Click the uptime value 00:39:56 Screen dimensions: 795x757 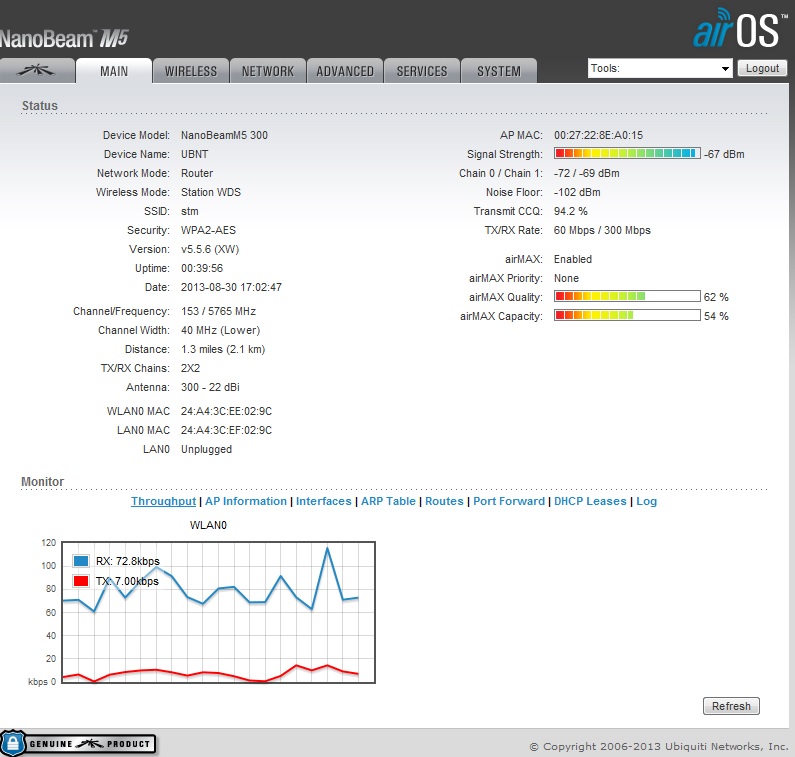click(202, 268)
